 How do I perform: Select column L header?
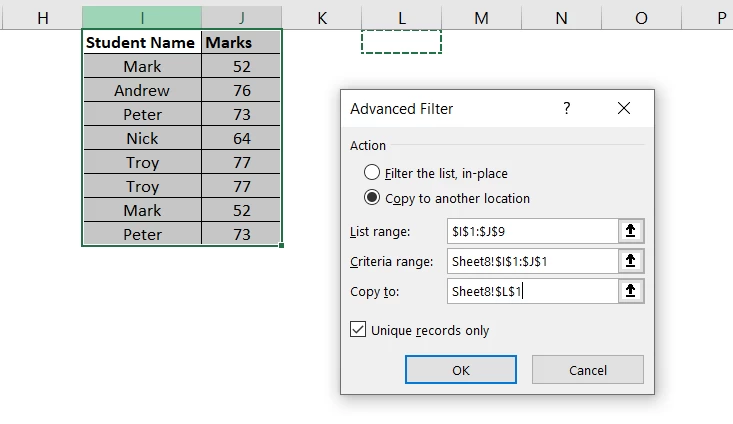coord(402,18)
